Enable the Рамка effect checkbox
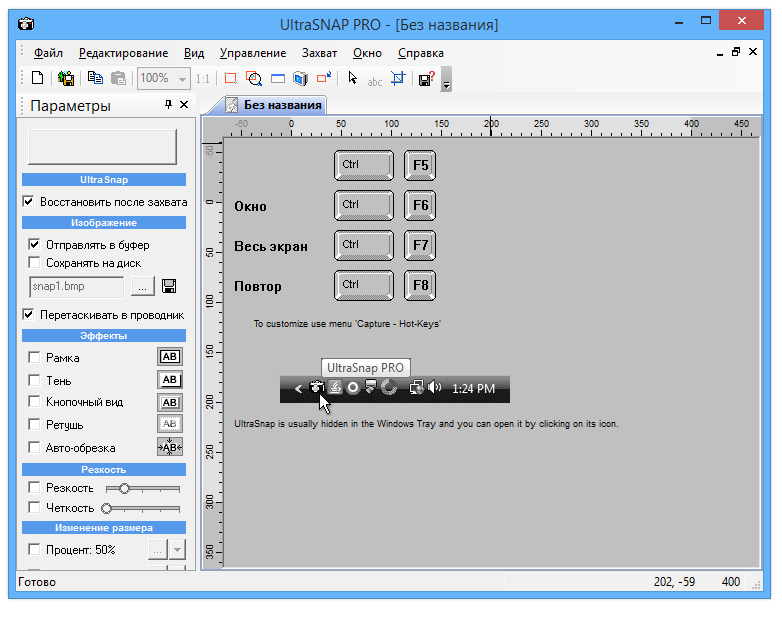The width and height of the screenshot is (782, 624). (x=34, y=357)
